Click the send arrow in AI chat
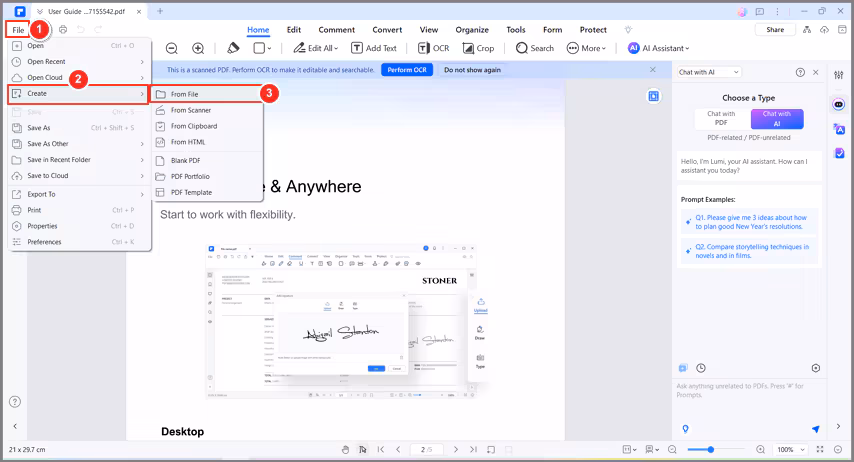The image size is (854, 462). click(x=815, y=429)
